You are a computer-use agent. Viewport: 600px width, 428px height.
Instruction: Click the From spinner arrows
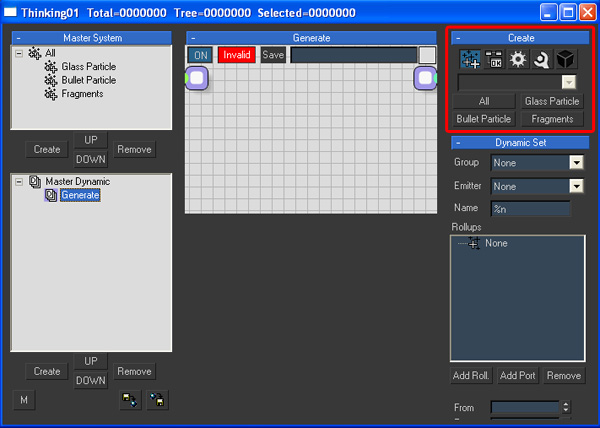(x=566, y=407)
